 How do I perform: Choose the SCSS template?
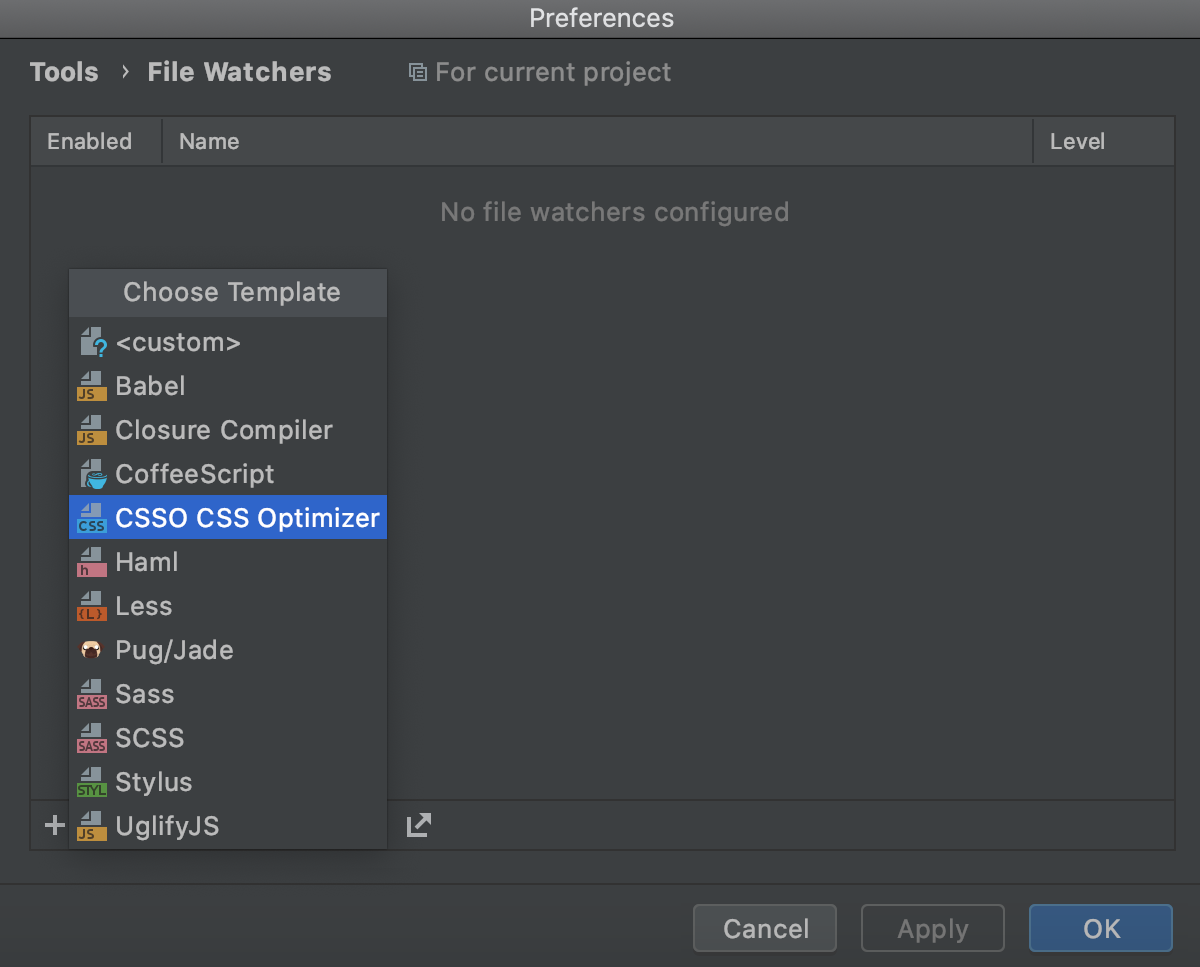coord(150,737)
